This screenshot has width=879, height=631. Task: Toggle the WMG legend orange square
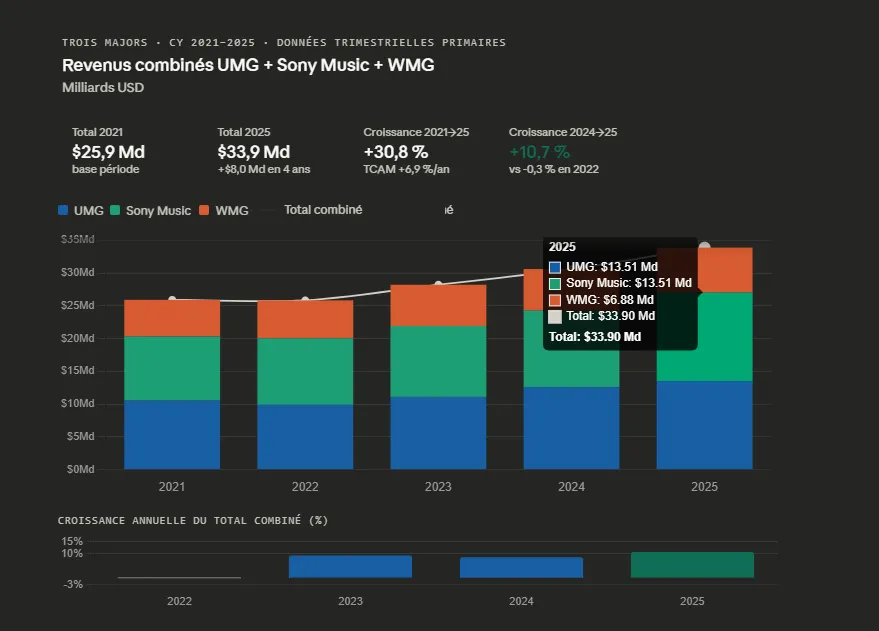(204, 211)
